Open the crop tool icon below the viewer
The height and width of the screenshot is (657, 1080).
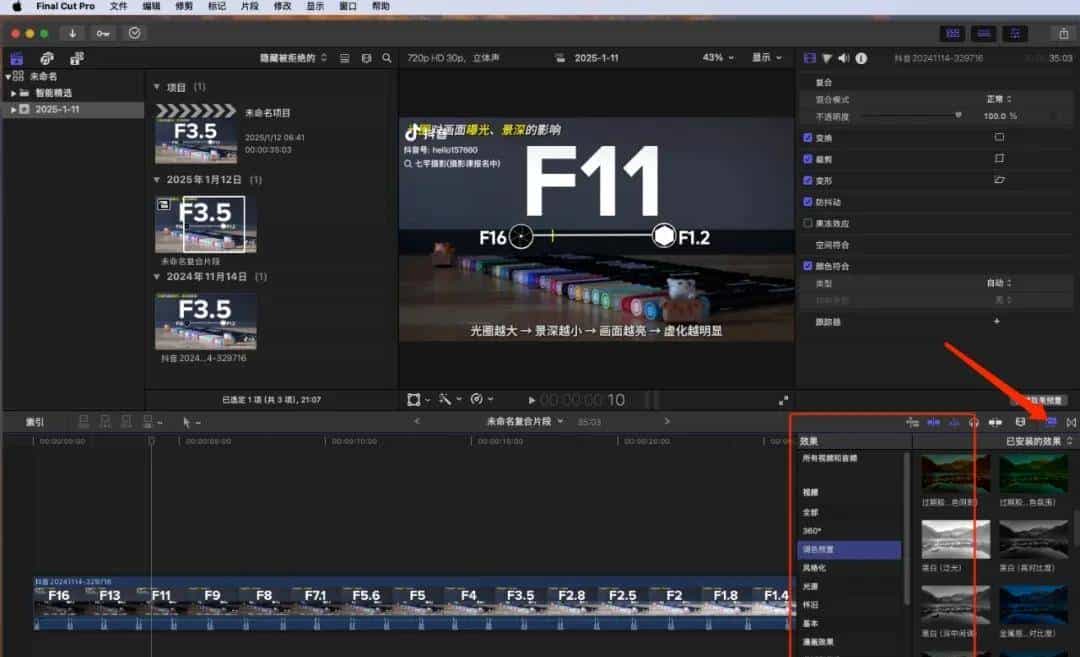pyautogui.click(x=415, y=399)
